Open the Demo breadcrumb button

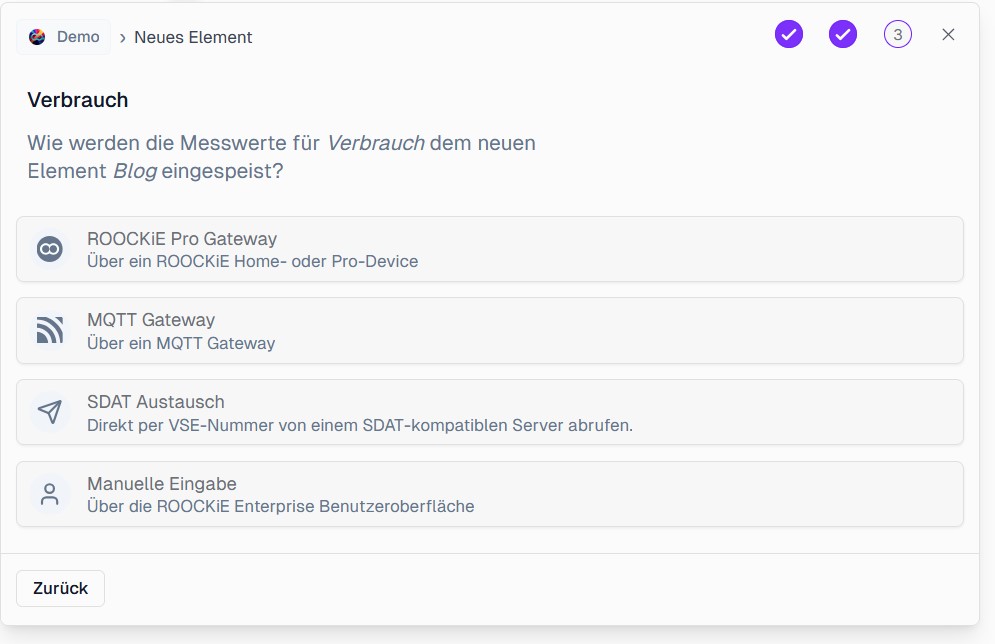(x=64, y=37)
